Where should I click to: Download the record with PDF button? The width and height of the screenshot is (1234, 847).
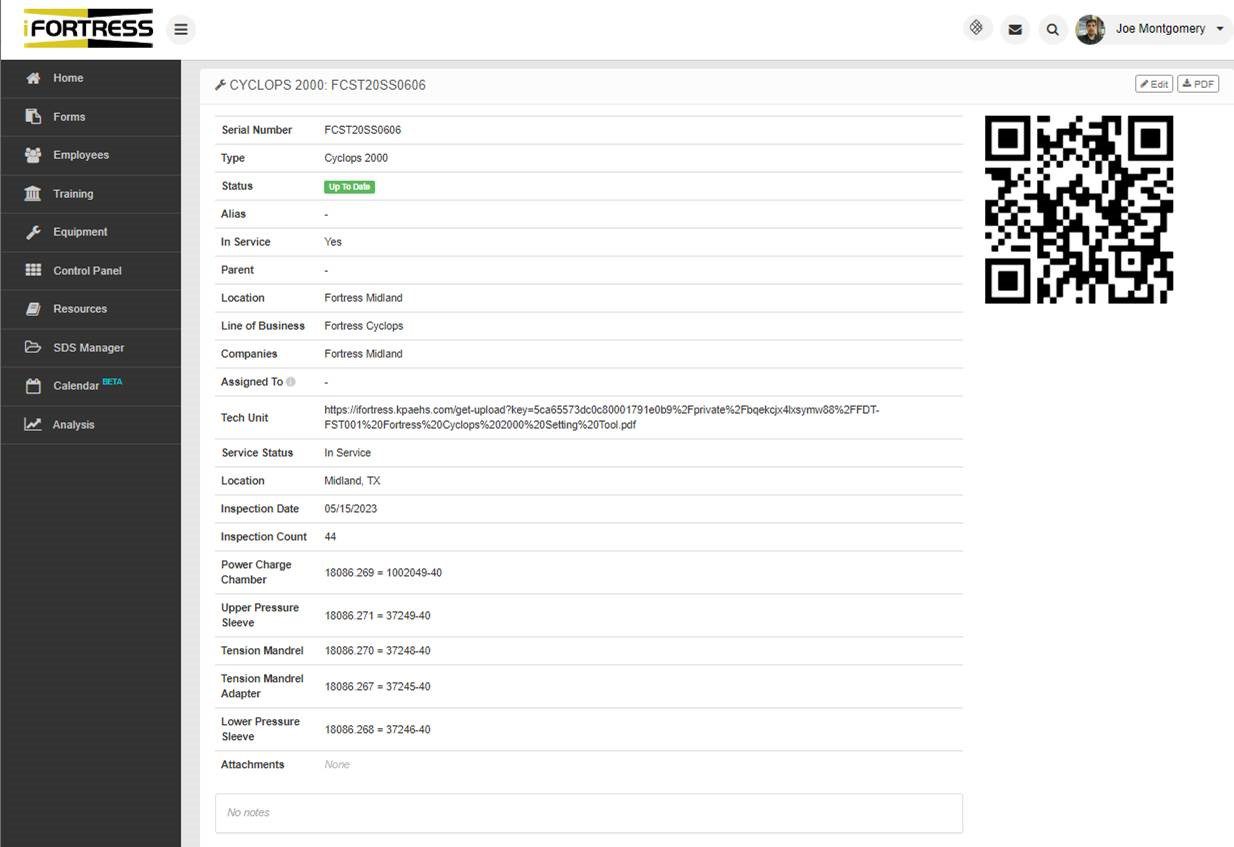[1198, 84]
